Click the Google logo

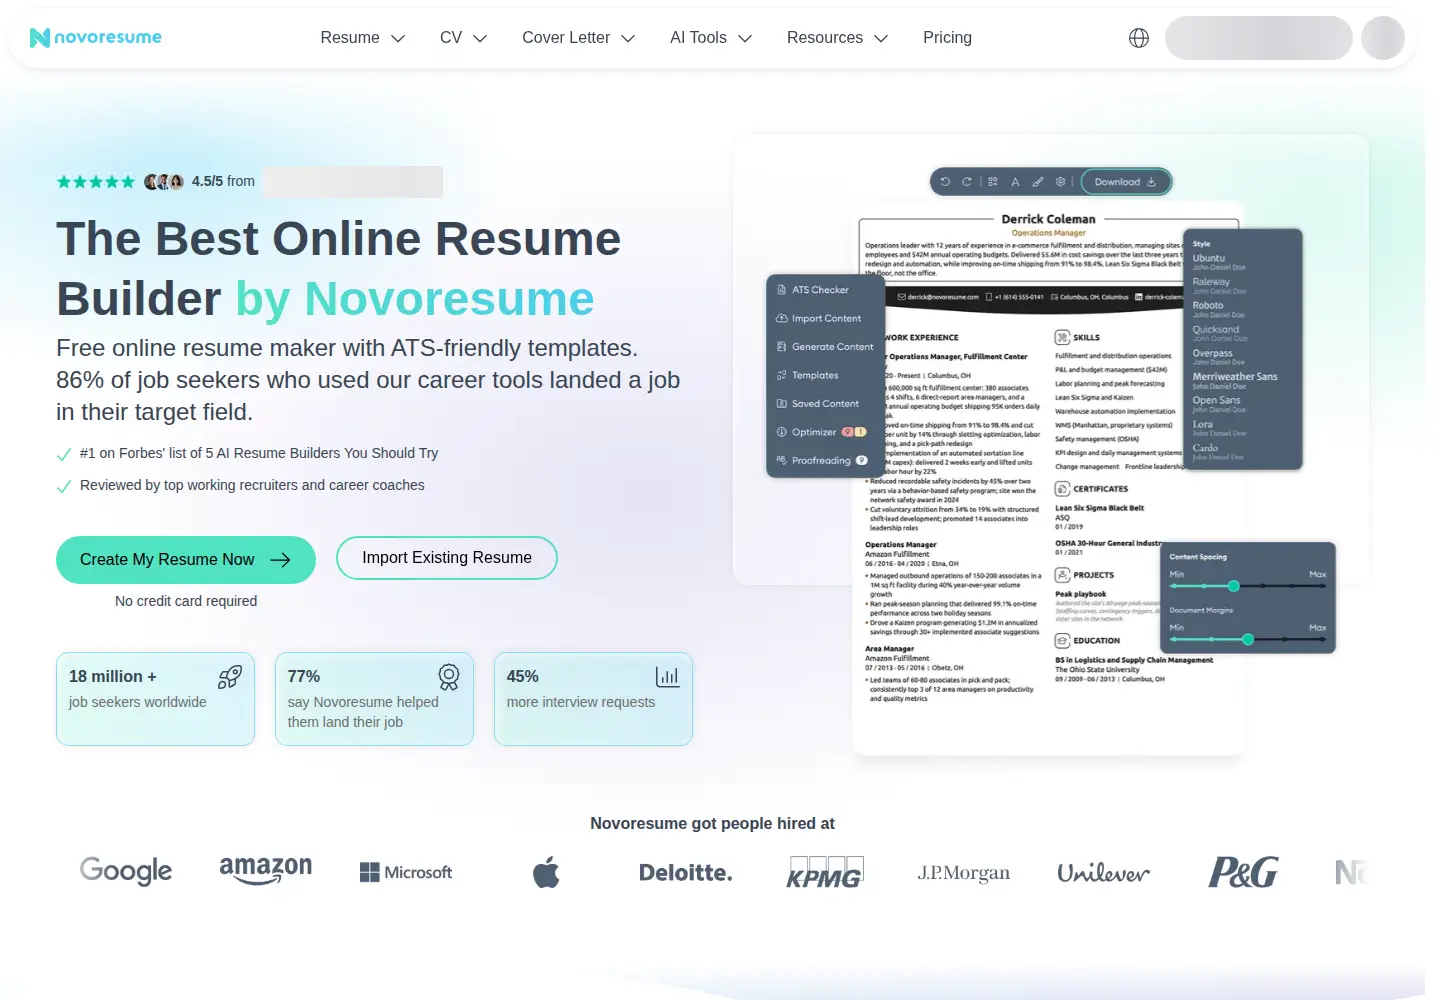point(126,871)
